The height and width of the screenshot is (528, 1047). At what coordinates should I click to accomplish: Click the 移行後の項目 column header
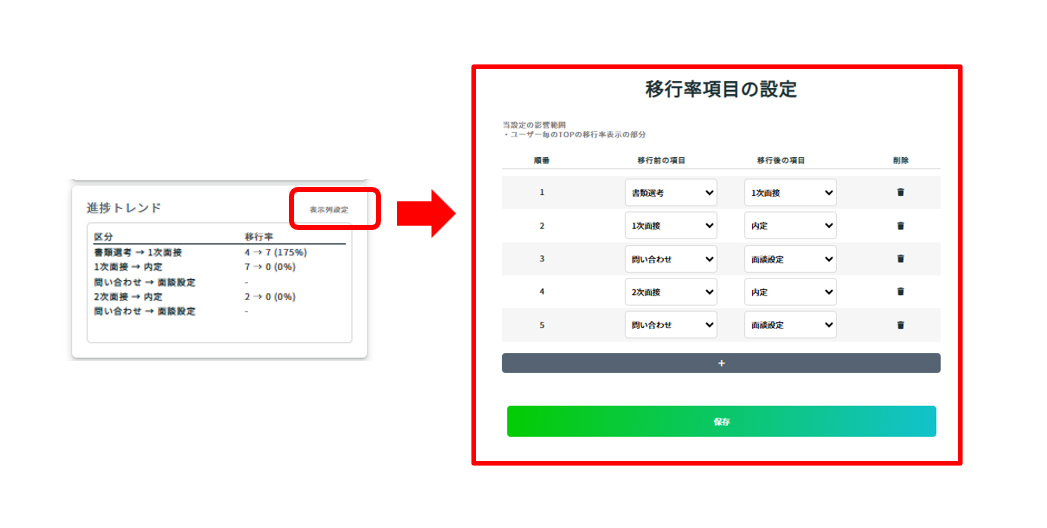(x=781, y=160)
